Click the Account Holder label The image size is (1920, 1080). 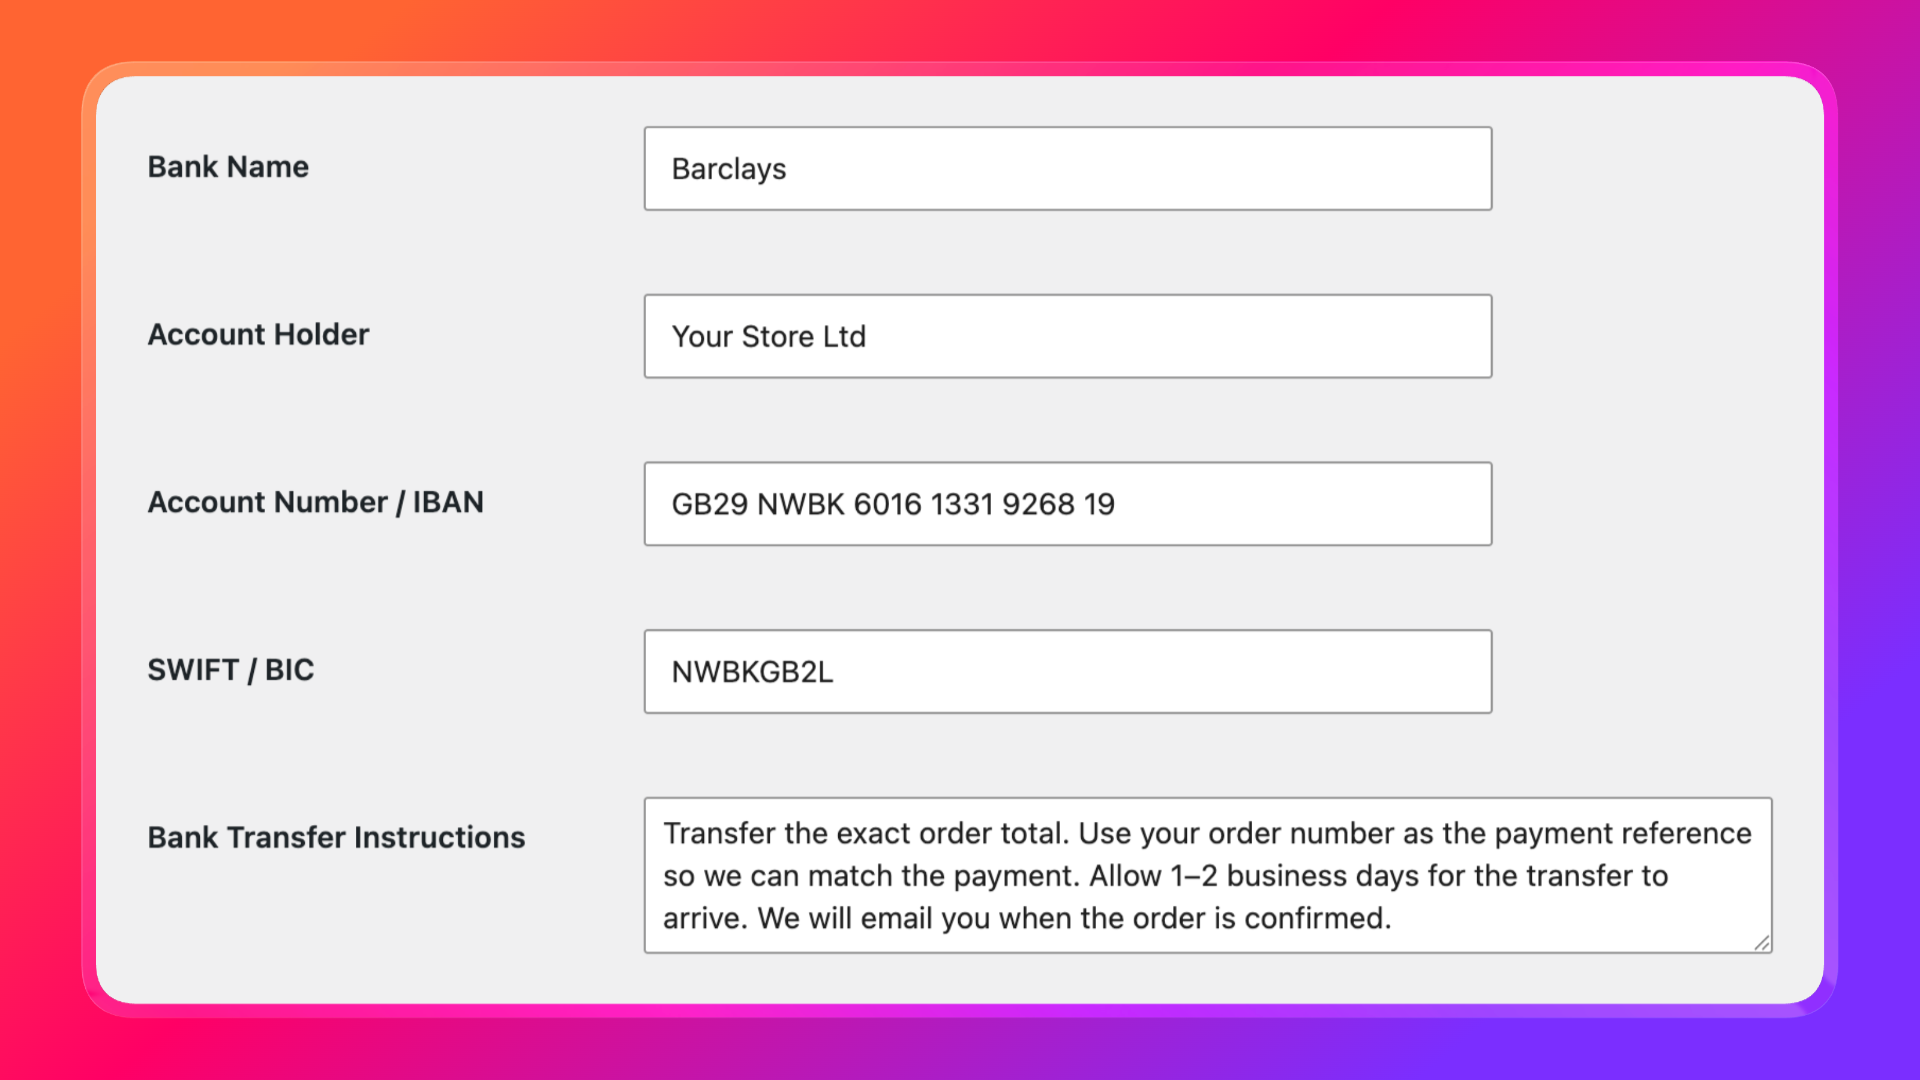point(258,335)
